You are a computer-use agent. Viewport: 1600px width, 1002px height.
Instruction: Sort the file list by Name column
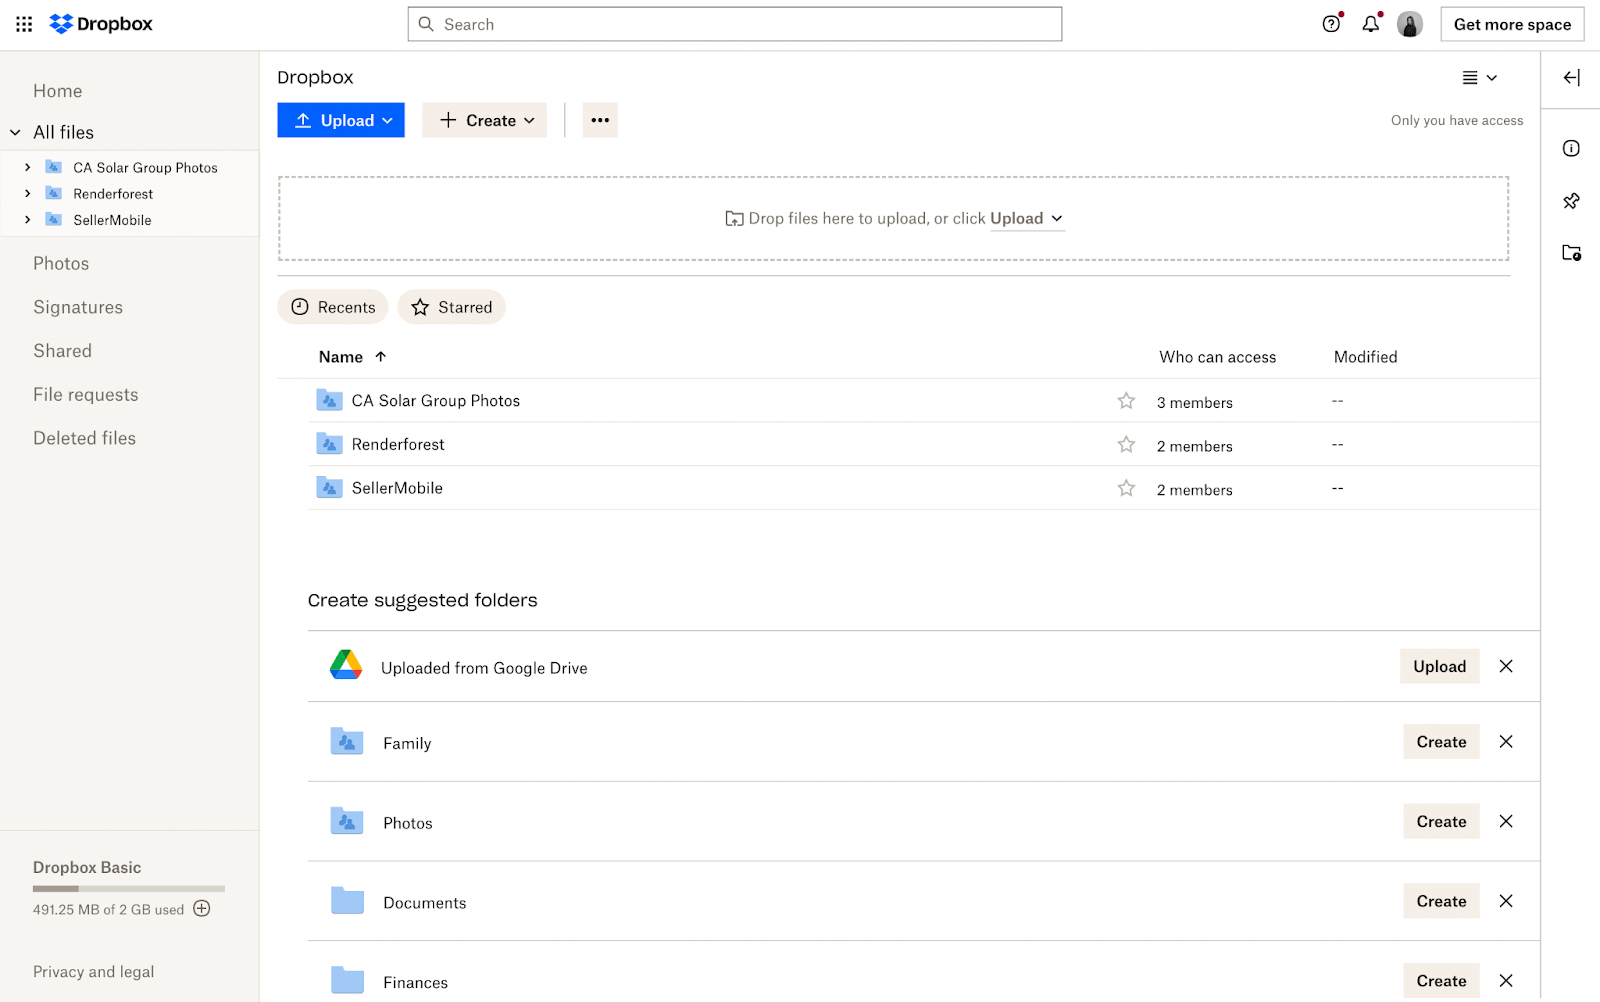click(352, 357)
